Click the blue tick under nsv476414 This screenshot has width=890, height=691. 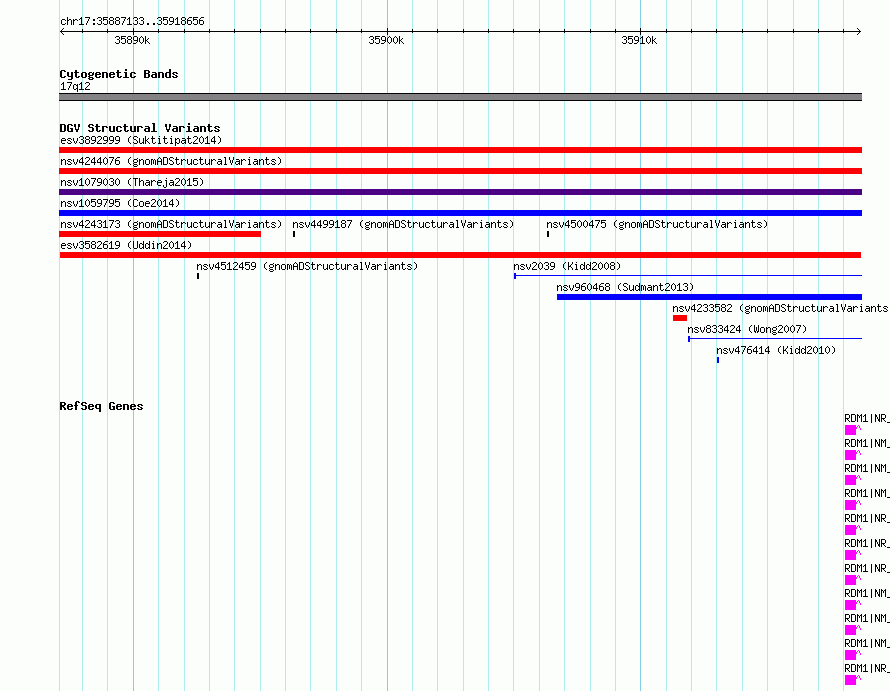(718, 360)
